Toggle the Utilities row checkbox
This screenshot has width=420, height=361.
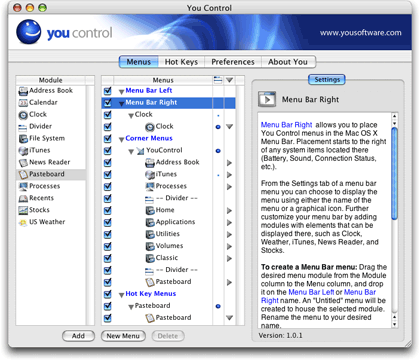pyautogui.click(x=107, y=234)
